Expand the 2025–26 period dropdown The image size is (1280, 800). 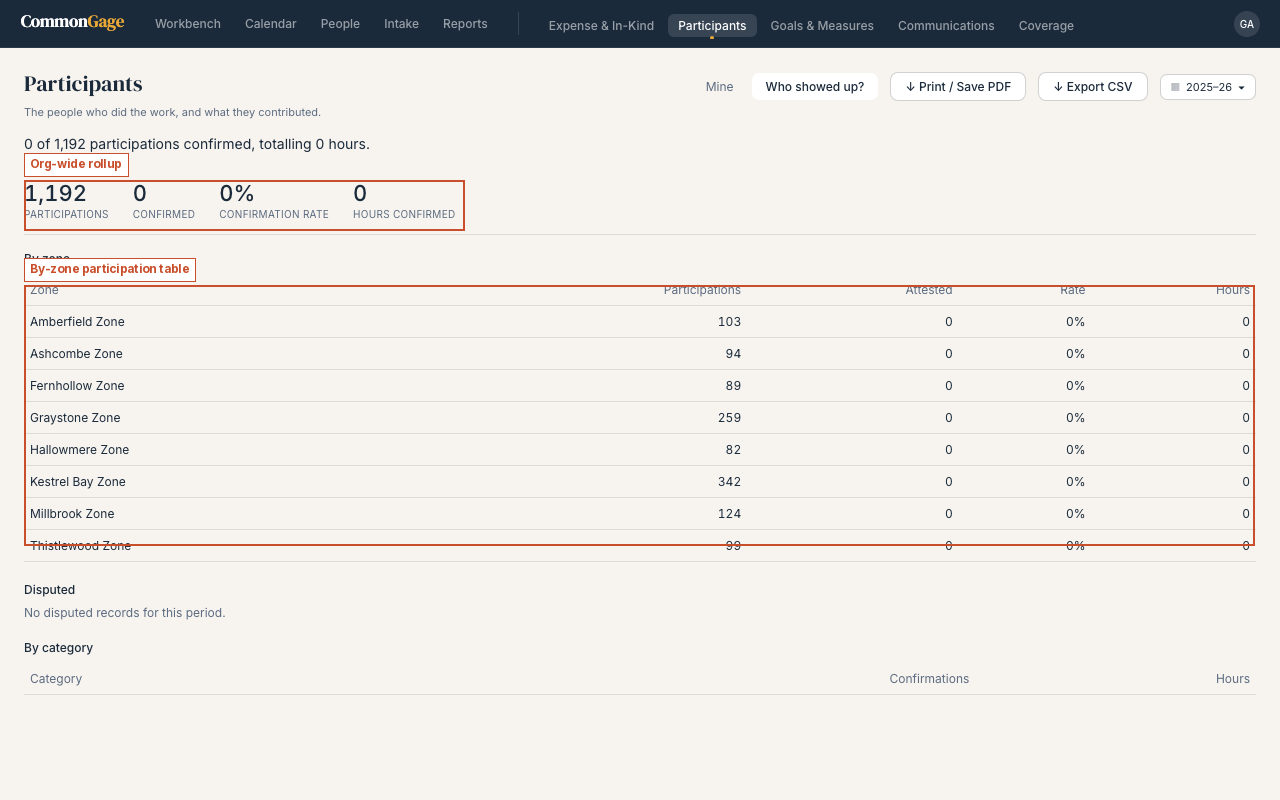coord(1208,87)
